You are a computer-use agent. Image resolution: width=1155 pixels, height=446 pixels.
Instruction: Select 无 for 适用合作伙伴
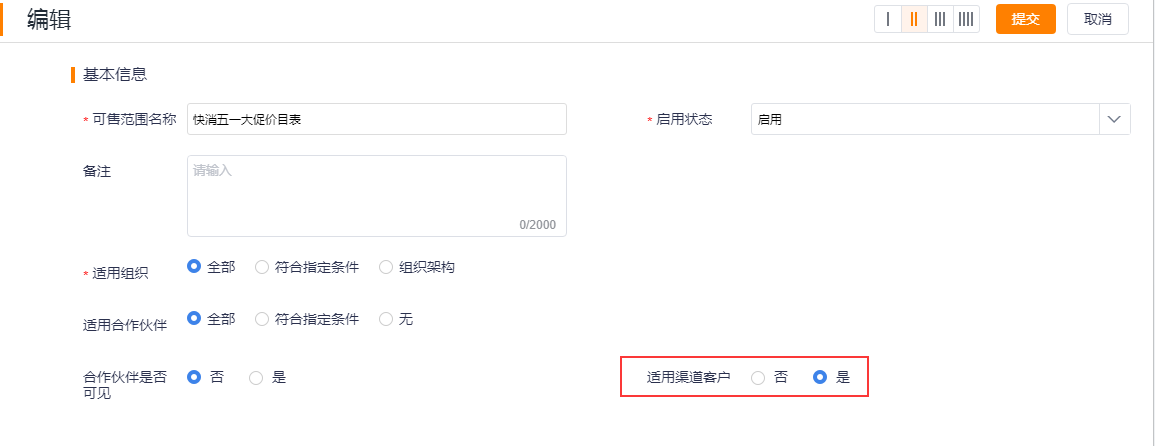[x=396, y=318]
